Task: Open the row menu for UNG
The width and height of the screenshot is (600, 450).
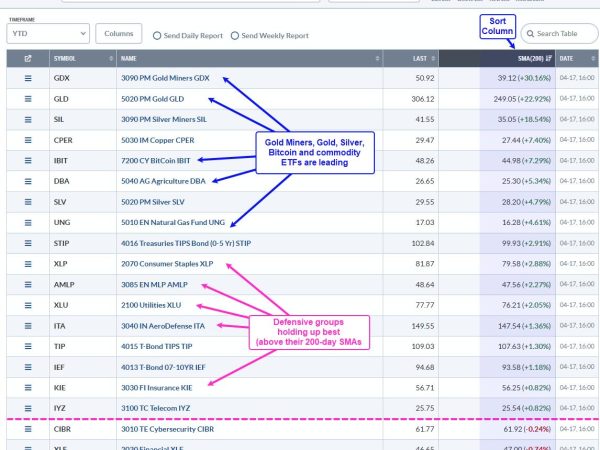Action: pyautogui.click(x=28, y=223)
